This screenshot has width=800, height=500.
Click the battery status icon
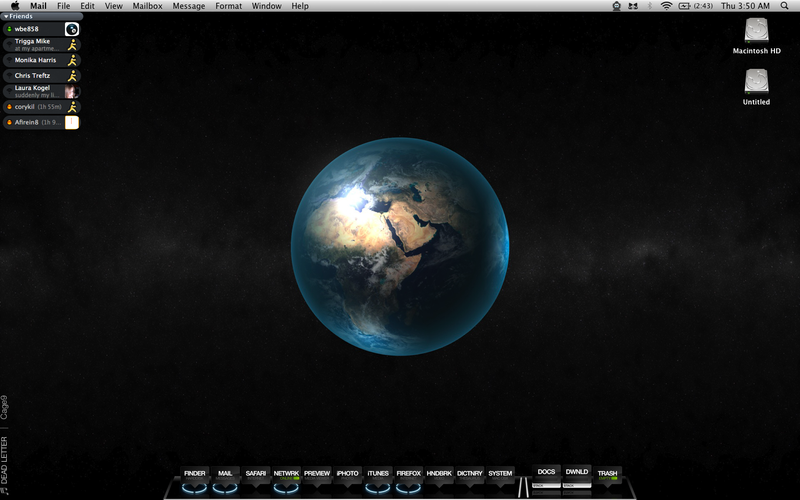click(x=684, y=6)
